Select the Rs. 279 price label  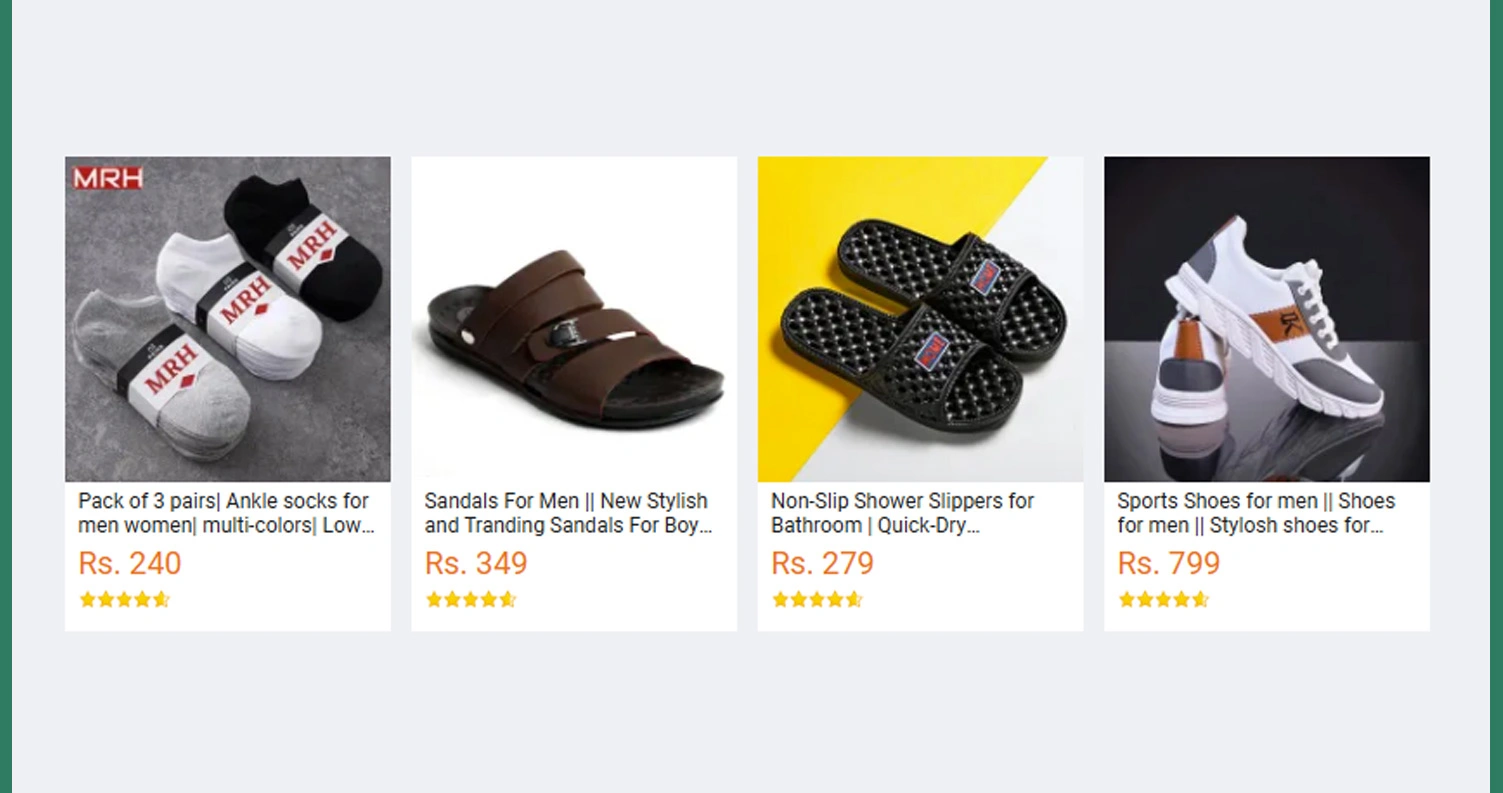(x=822, y=563)
